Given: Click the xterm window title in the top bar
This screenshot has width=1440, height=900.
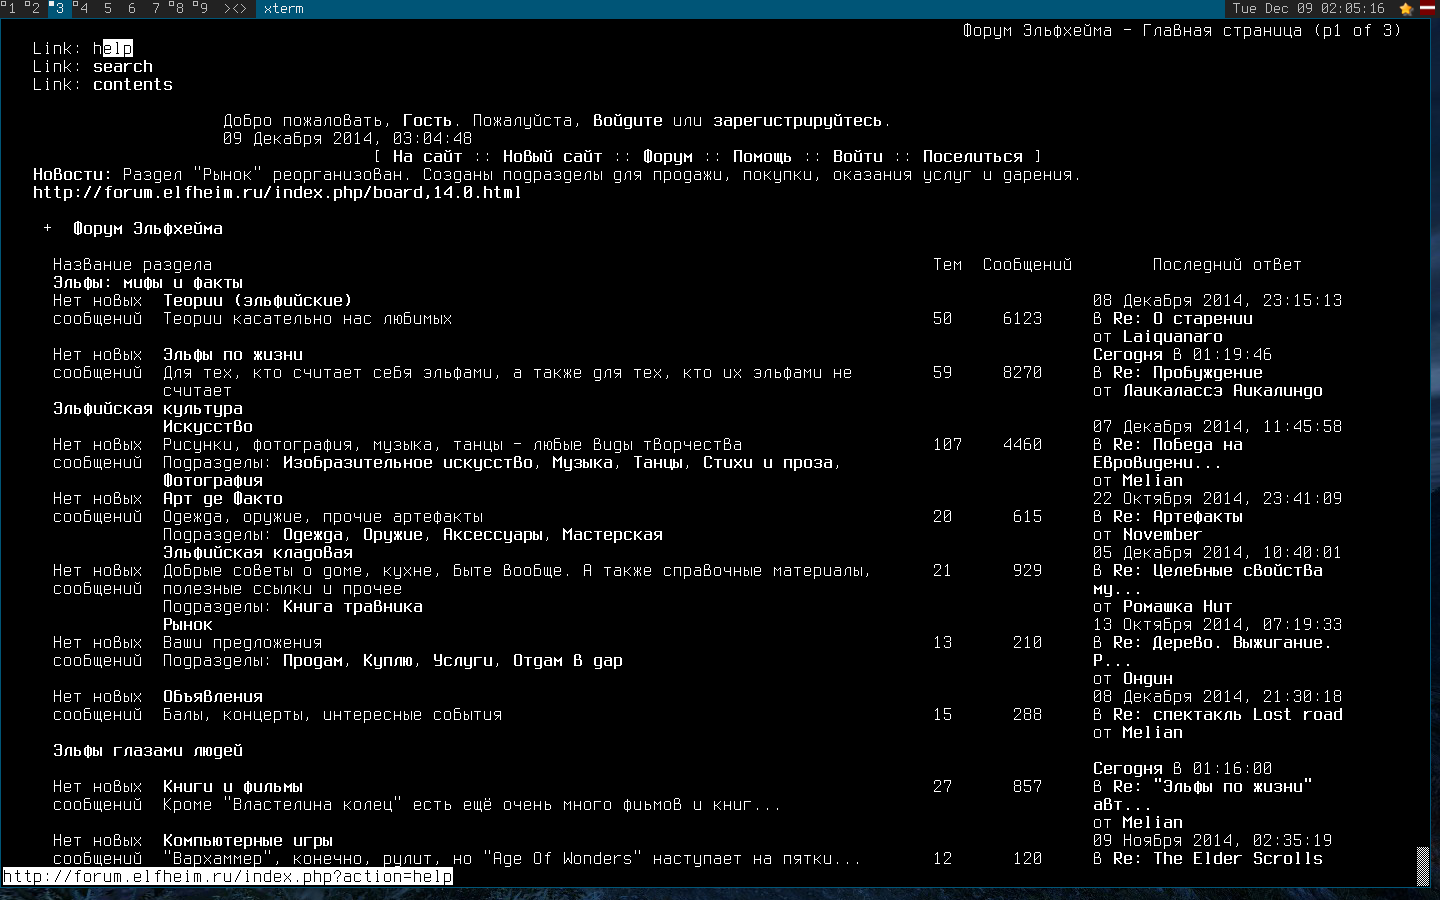Looking at the screenshot, I should (283, 8).
